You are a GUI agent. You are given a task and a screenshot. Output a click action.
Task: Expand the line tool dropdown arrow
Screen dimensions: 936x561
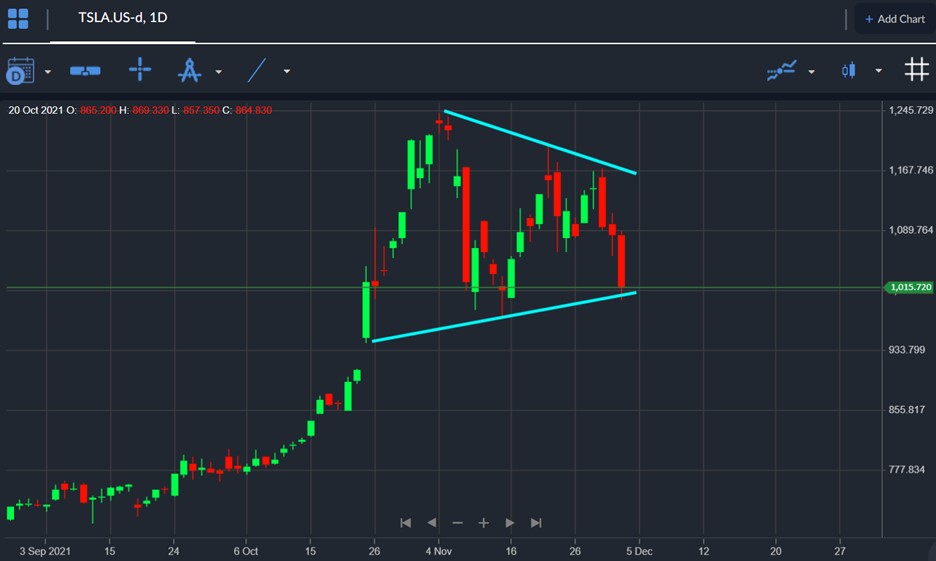(287, 71)
